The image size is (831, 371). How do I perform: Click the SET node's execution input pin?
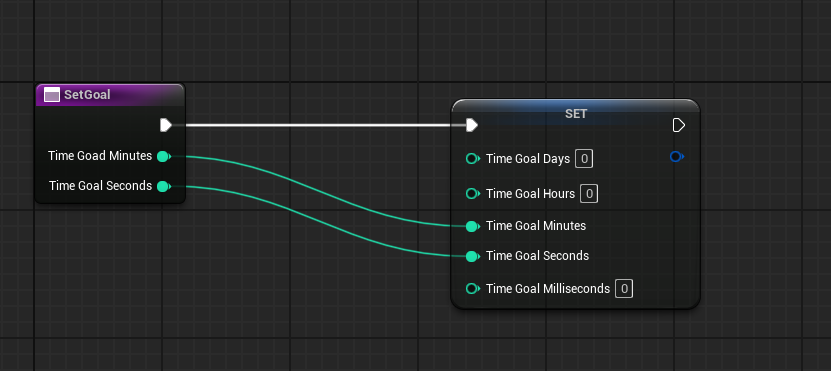[472, 125]
